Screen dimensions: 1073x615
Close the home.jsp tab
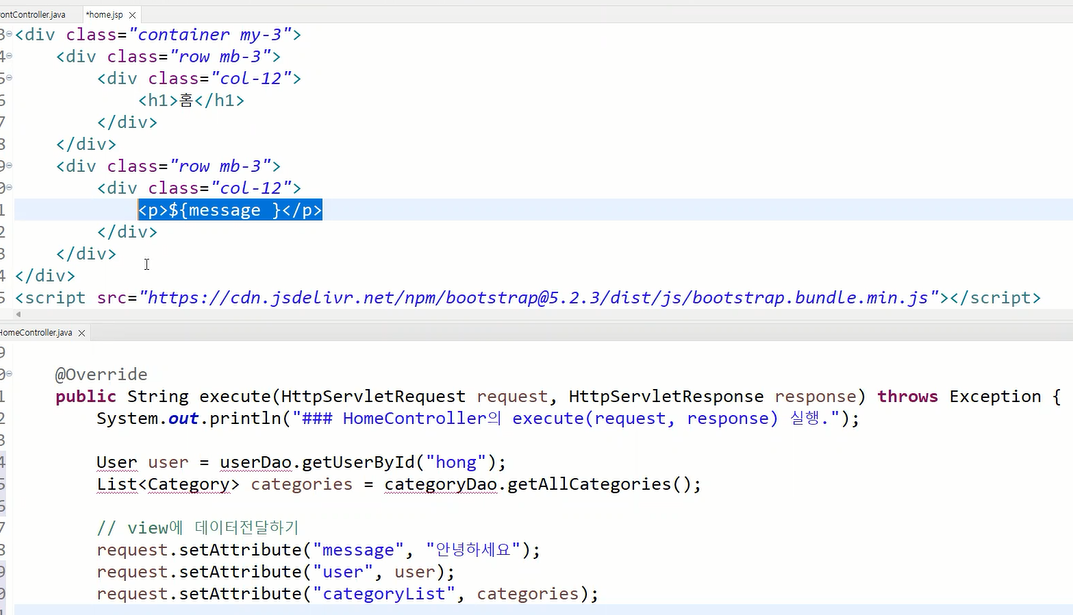(x=132, y=15)
